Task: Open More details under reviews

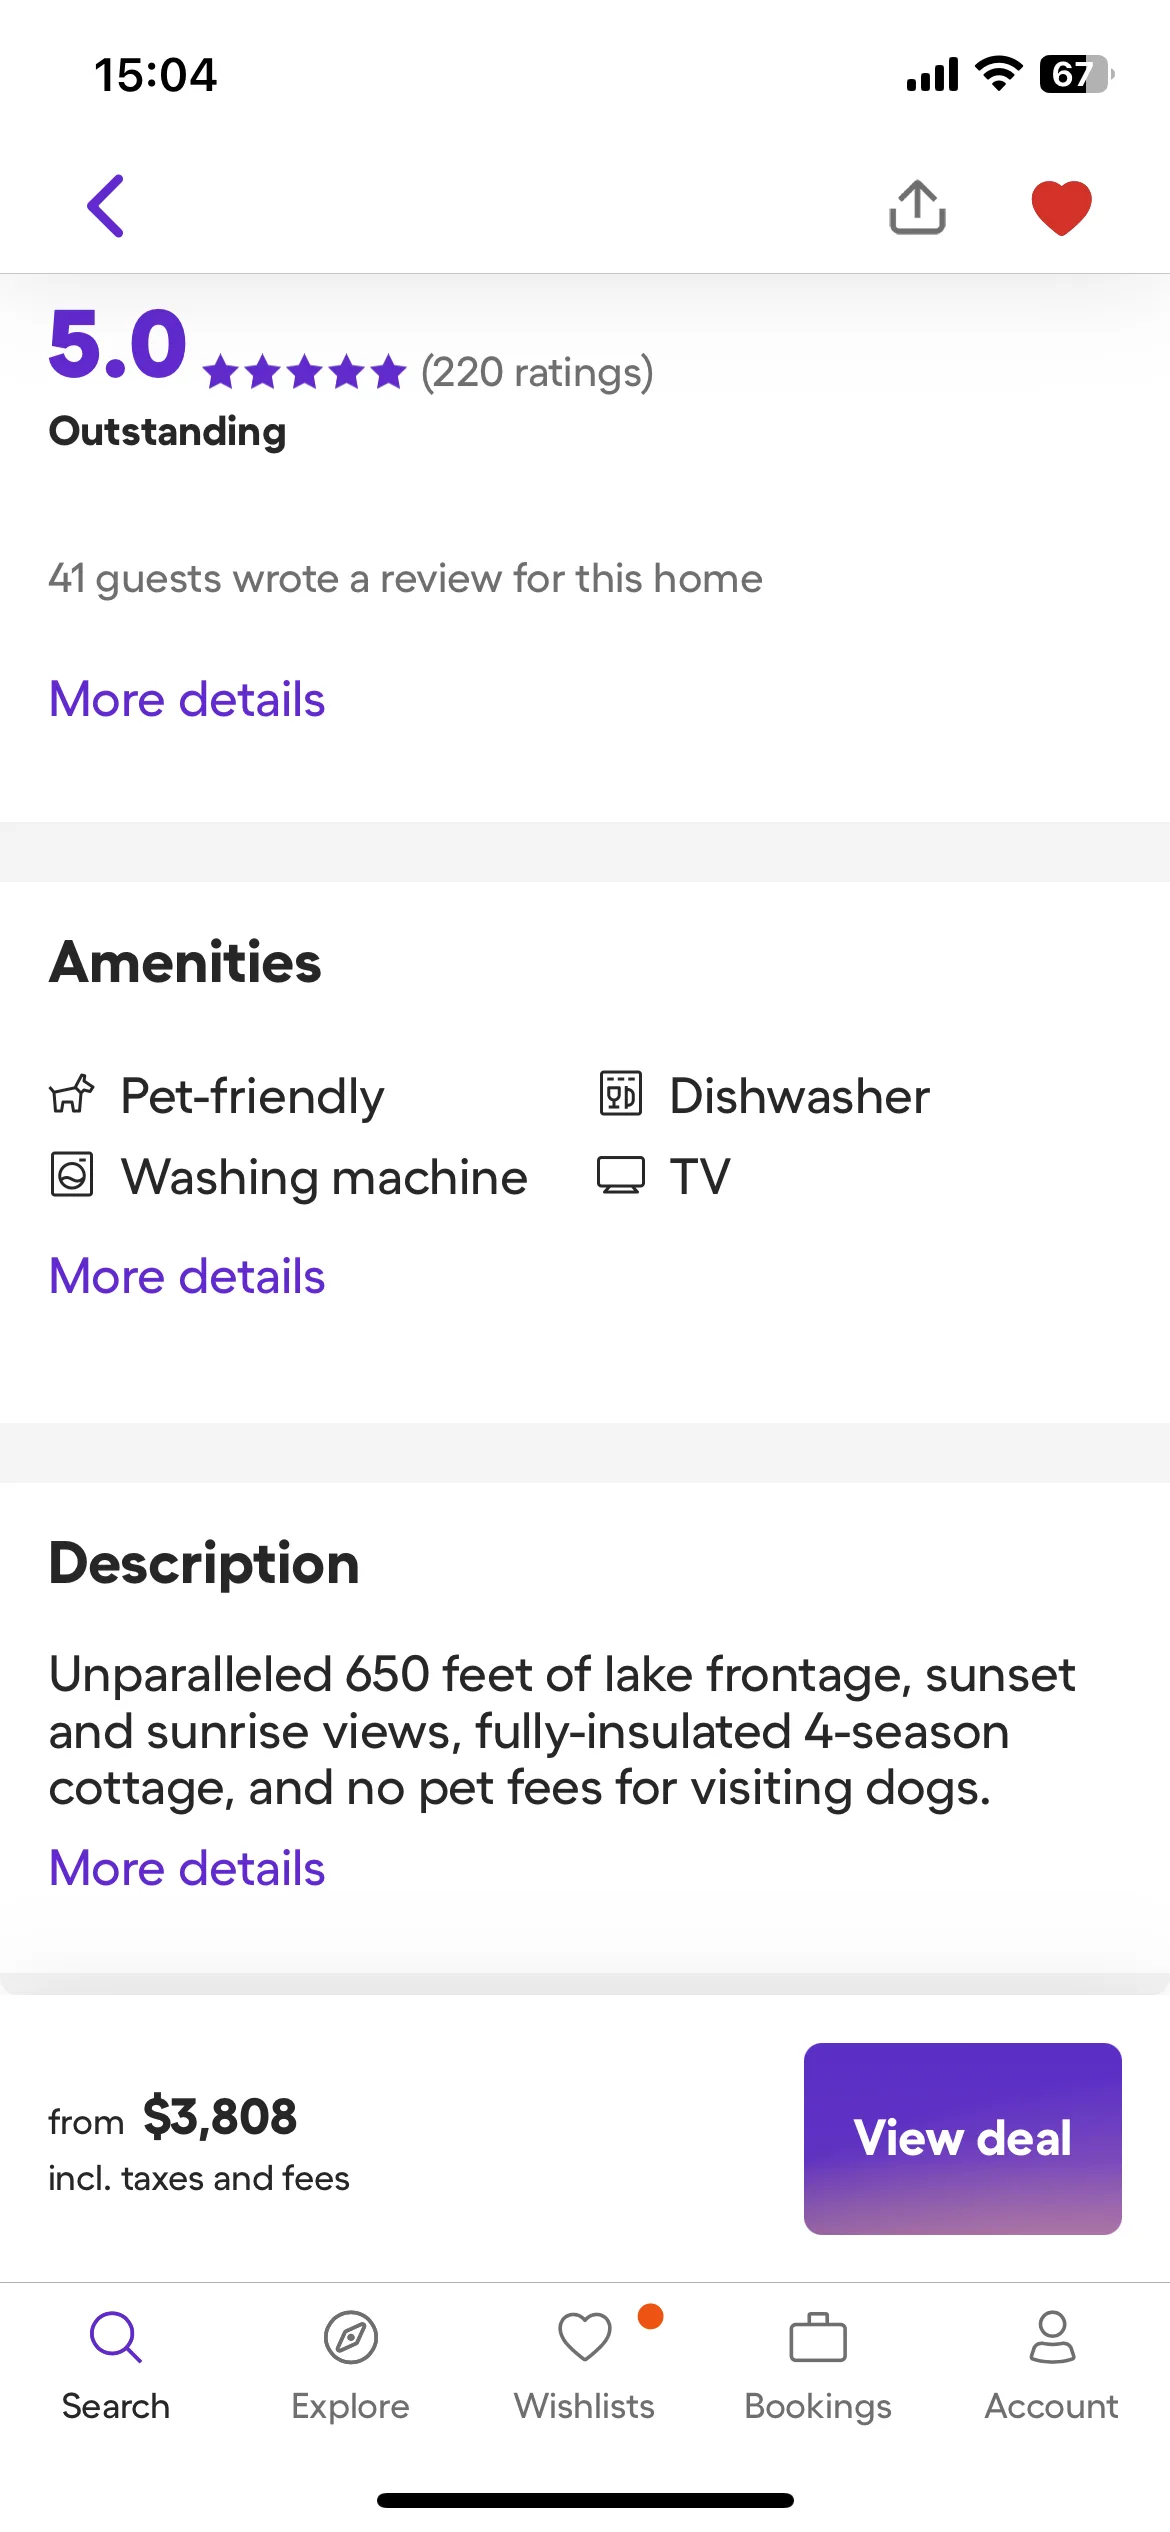Action: 187,699
